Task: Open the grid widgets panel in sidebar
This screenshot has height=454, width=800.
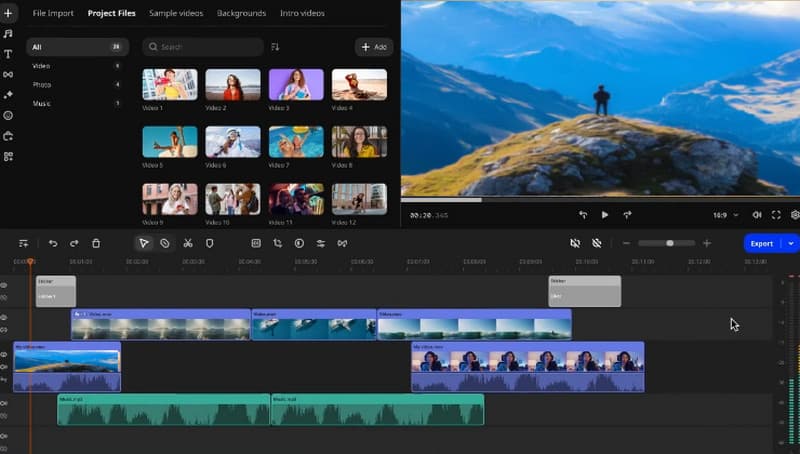Action: pyautogui.click(x=8, y=157)
